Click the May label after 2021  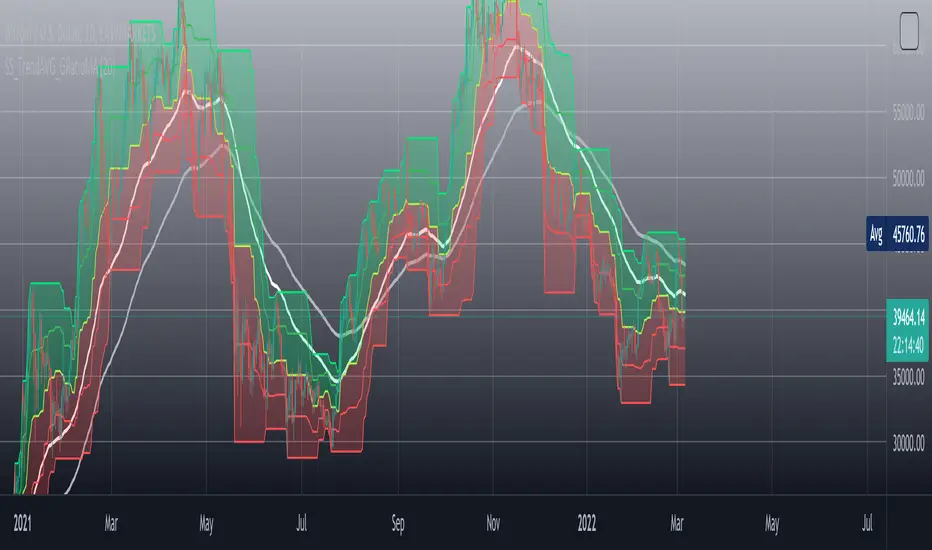point(206,523)
